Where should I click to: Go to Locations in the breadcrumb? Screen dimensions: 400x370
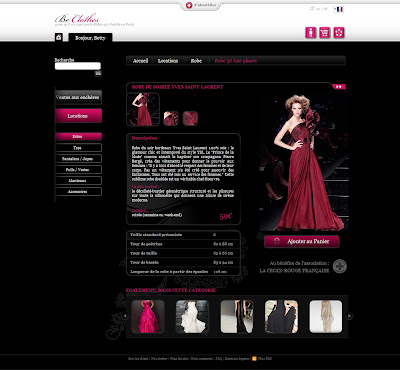coord(168,61)
